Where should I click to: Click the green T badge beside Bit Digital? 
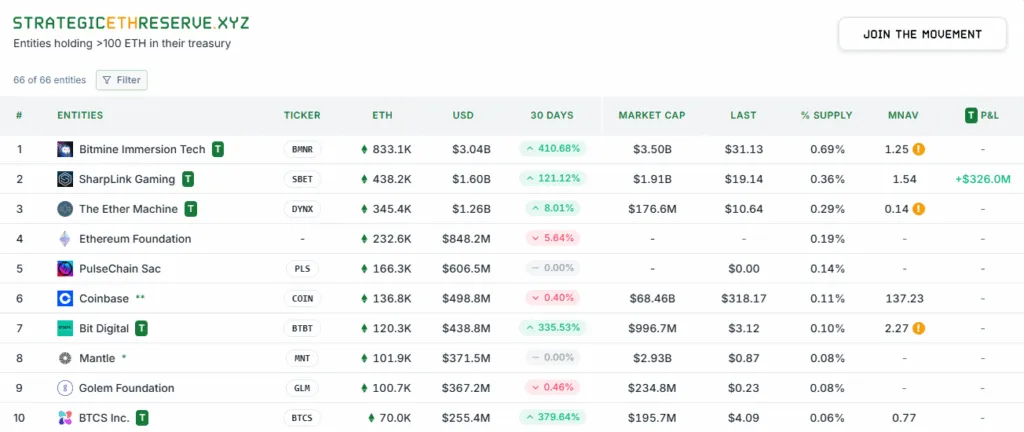click(x=142, y=328)
